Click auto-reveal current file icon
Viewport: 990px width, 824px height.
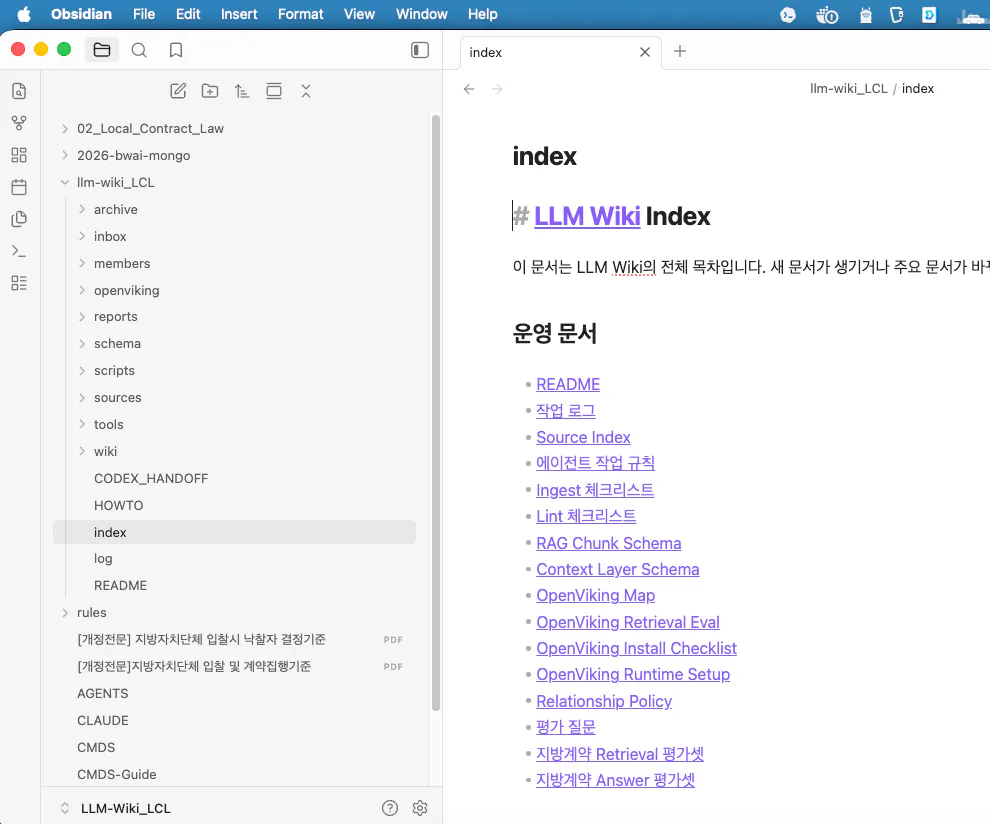(x=274, y=91)
